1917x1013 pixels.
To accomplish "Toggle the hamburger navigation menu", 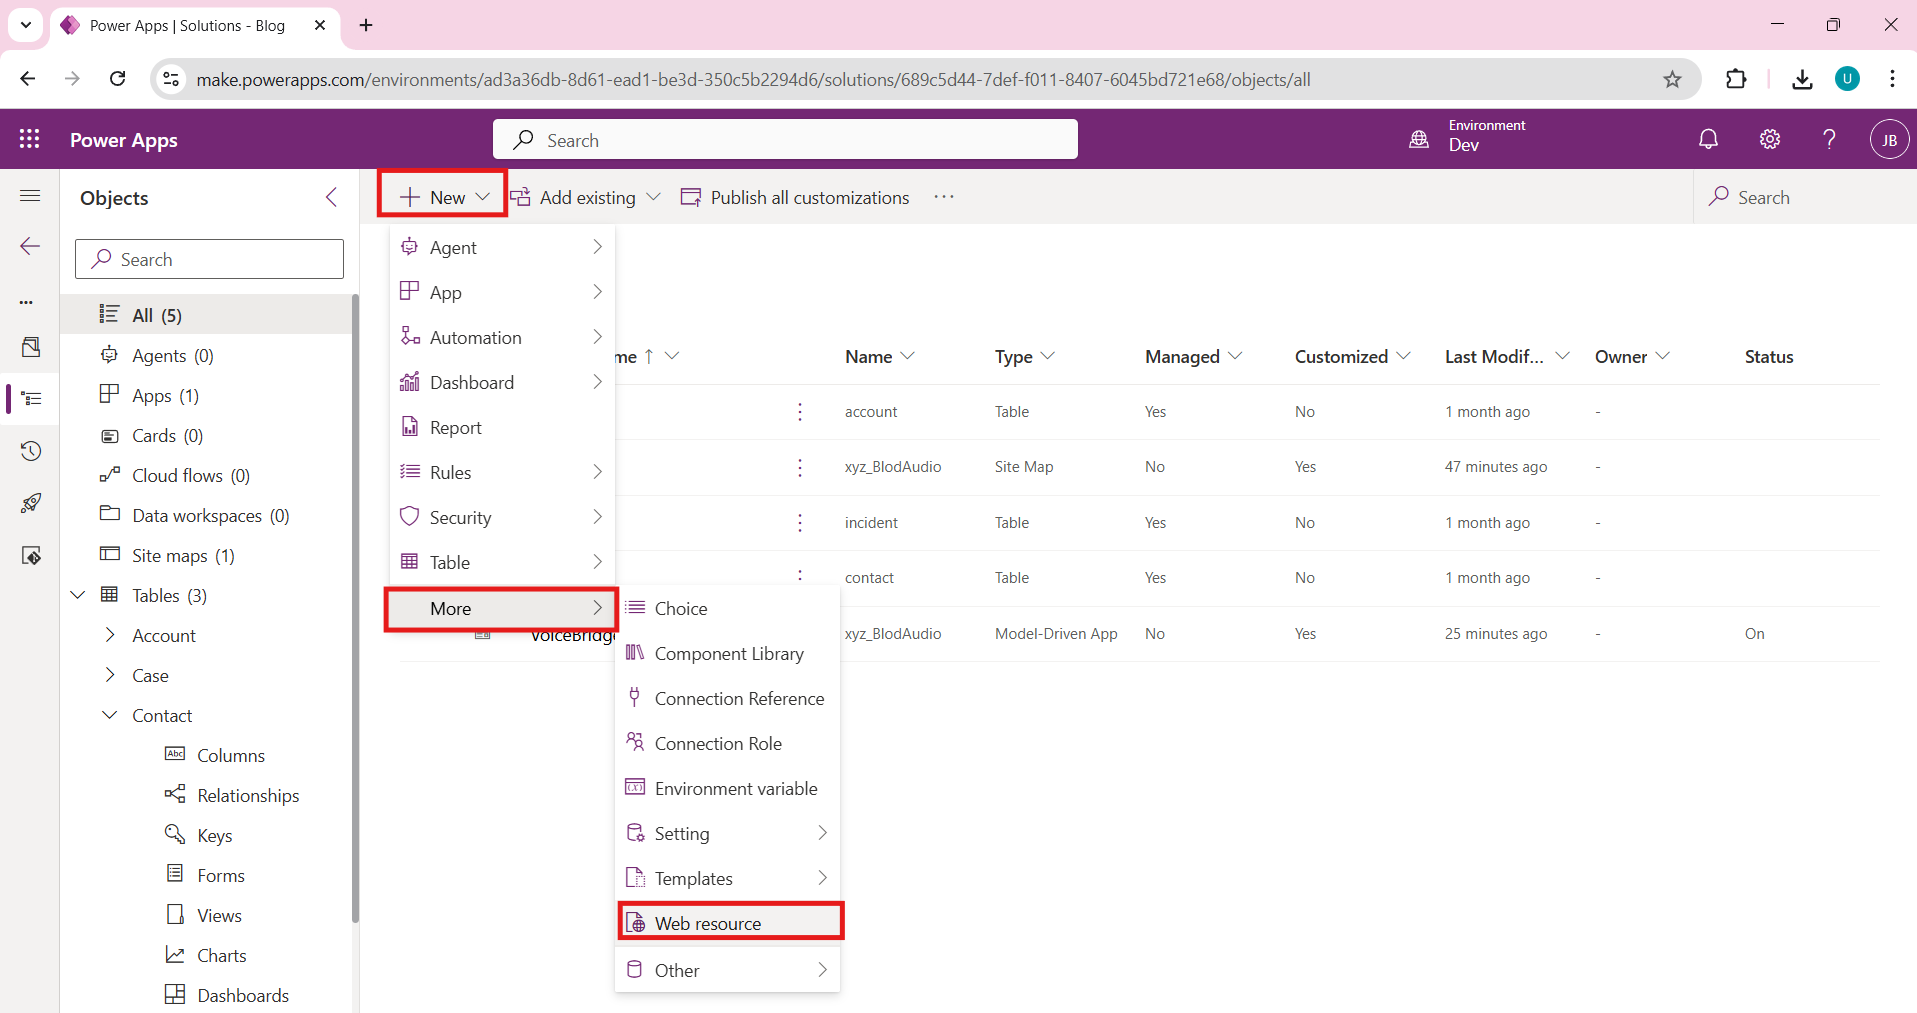I will coord(30,196).
